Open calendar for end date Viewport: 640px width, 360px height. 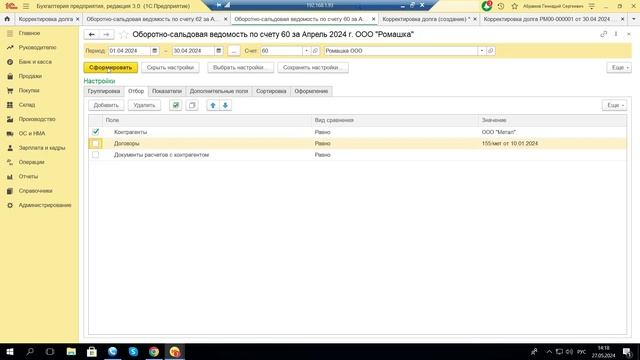point(219,51)
